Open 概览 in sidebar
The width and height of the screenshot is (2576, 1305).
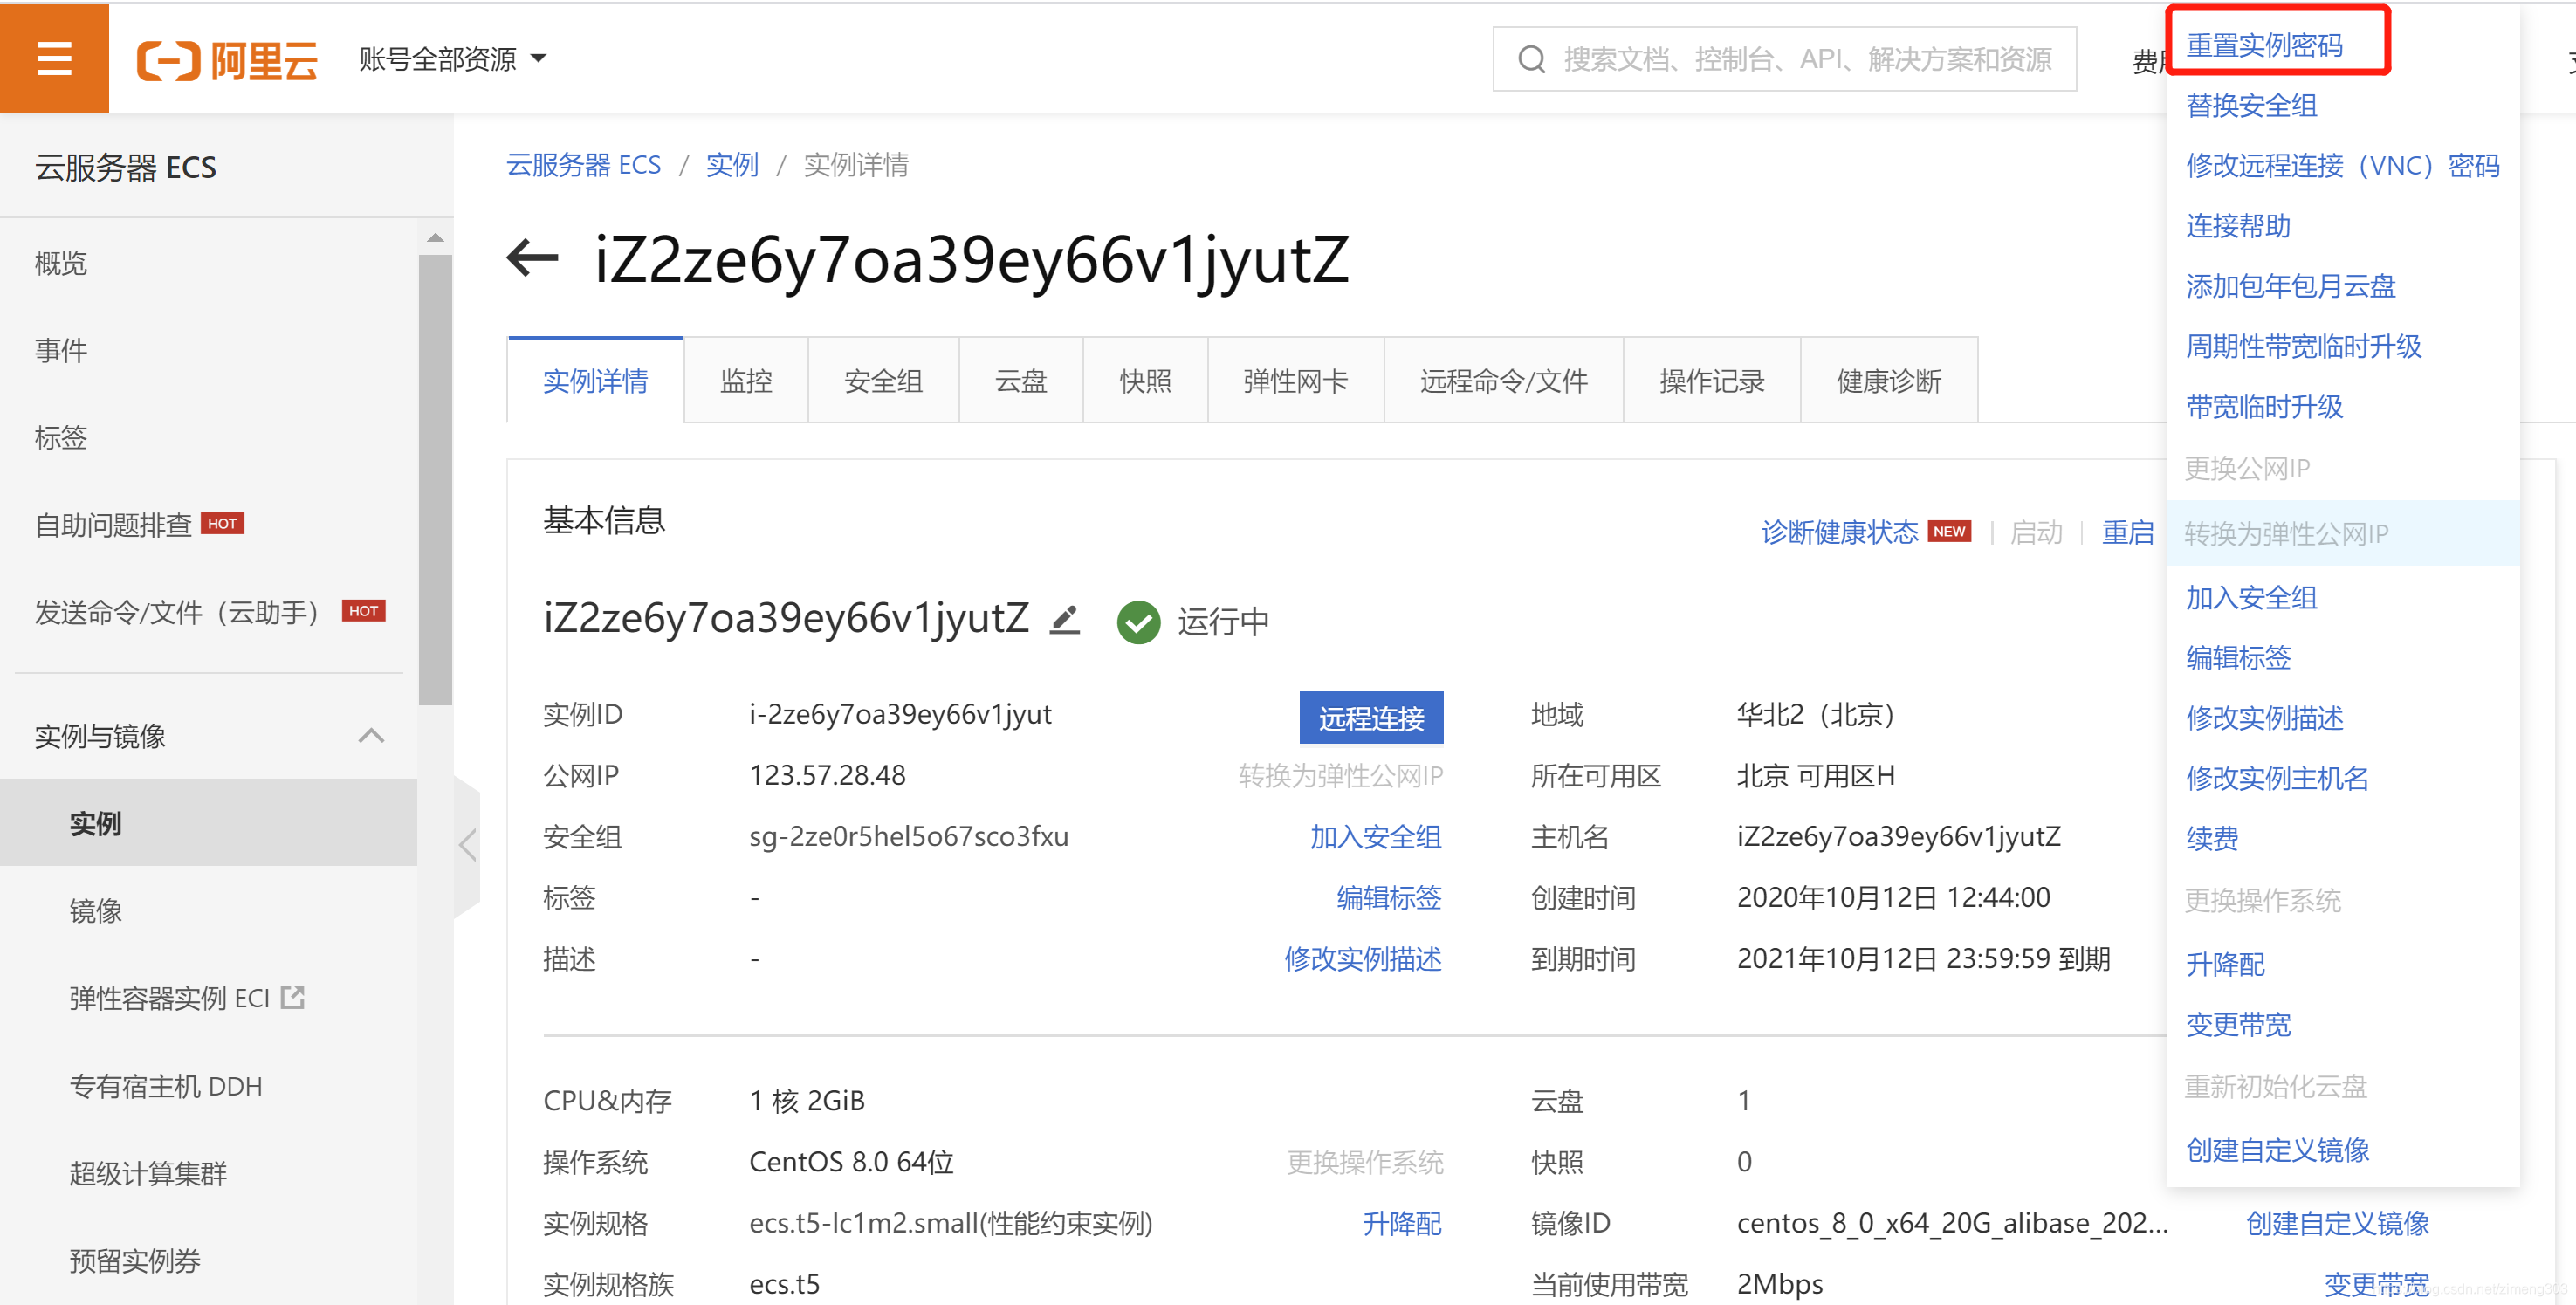60,263
